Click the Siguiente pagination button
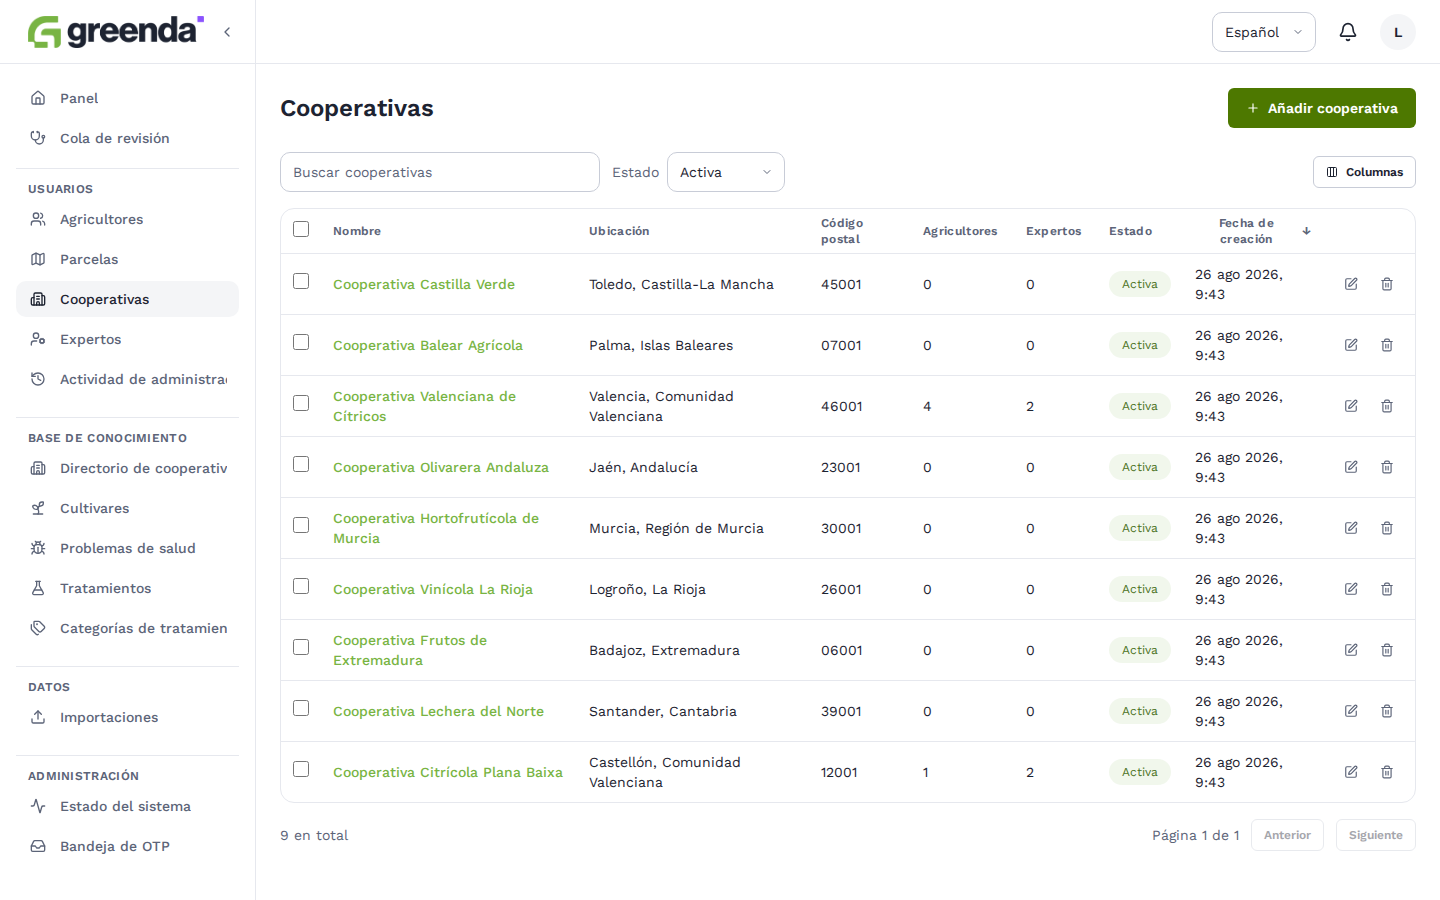 pyautogui.click(x=1376, y=835)
